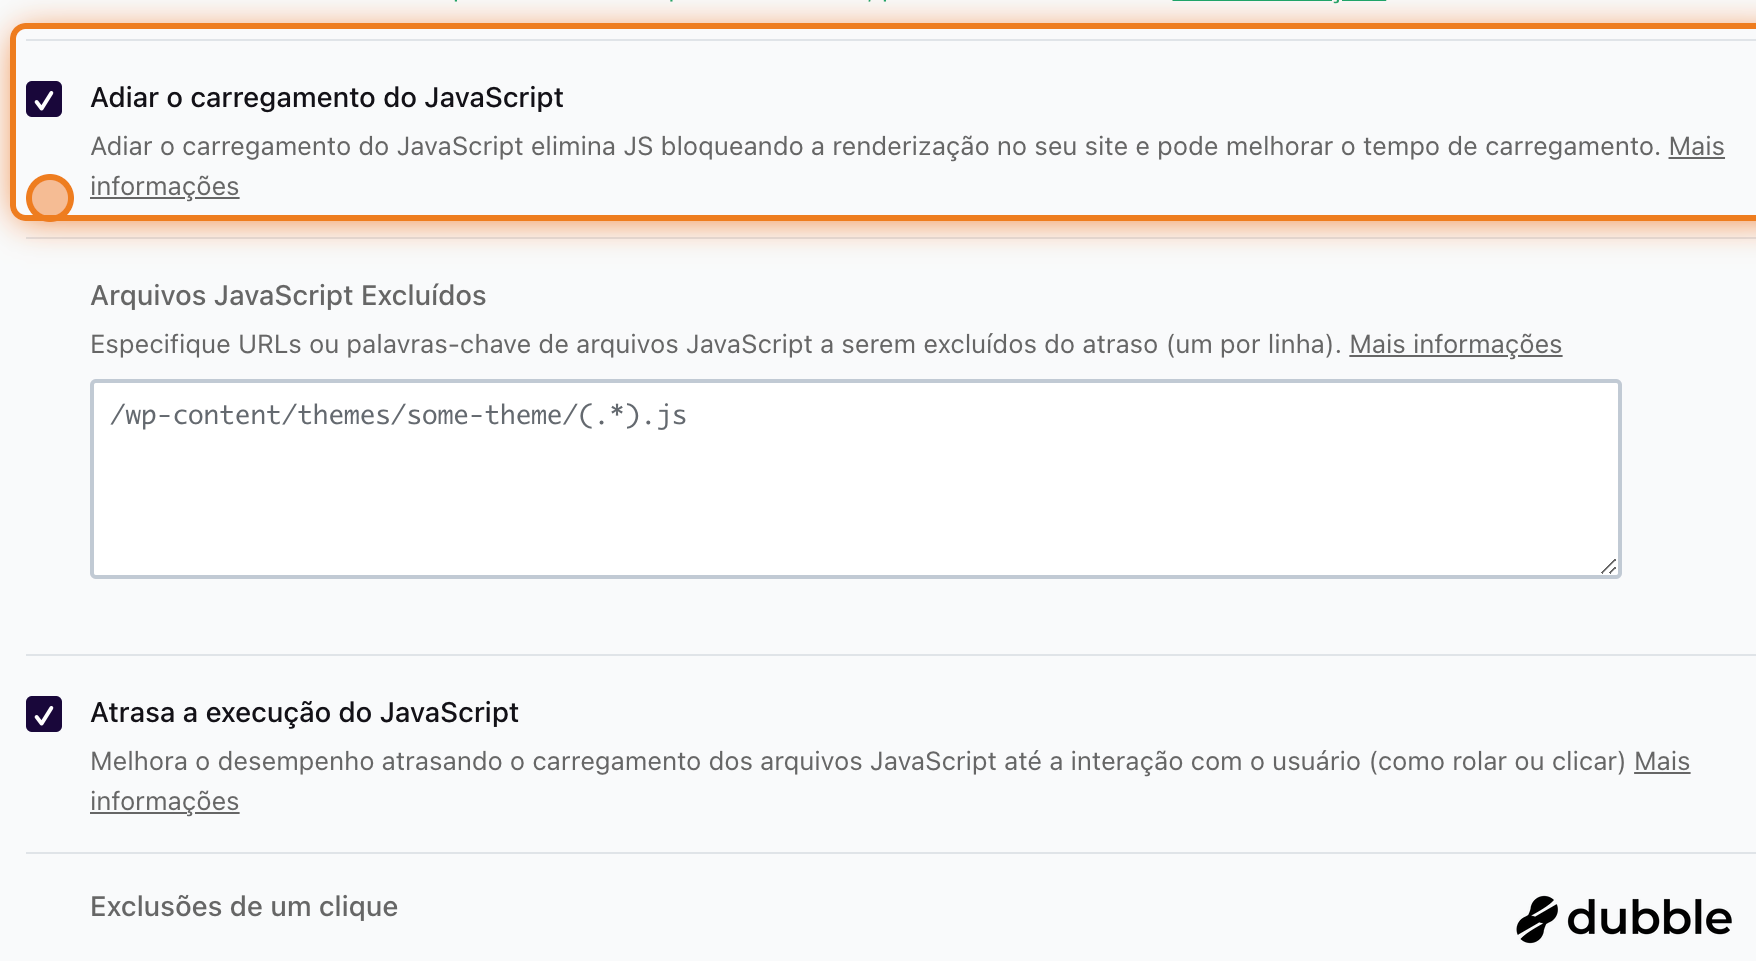1756x961 pixels.
Task: Click "informações" link below Atrasa description
Action: click(x=164, y=802)
